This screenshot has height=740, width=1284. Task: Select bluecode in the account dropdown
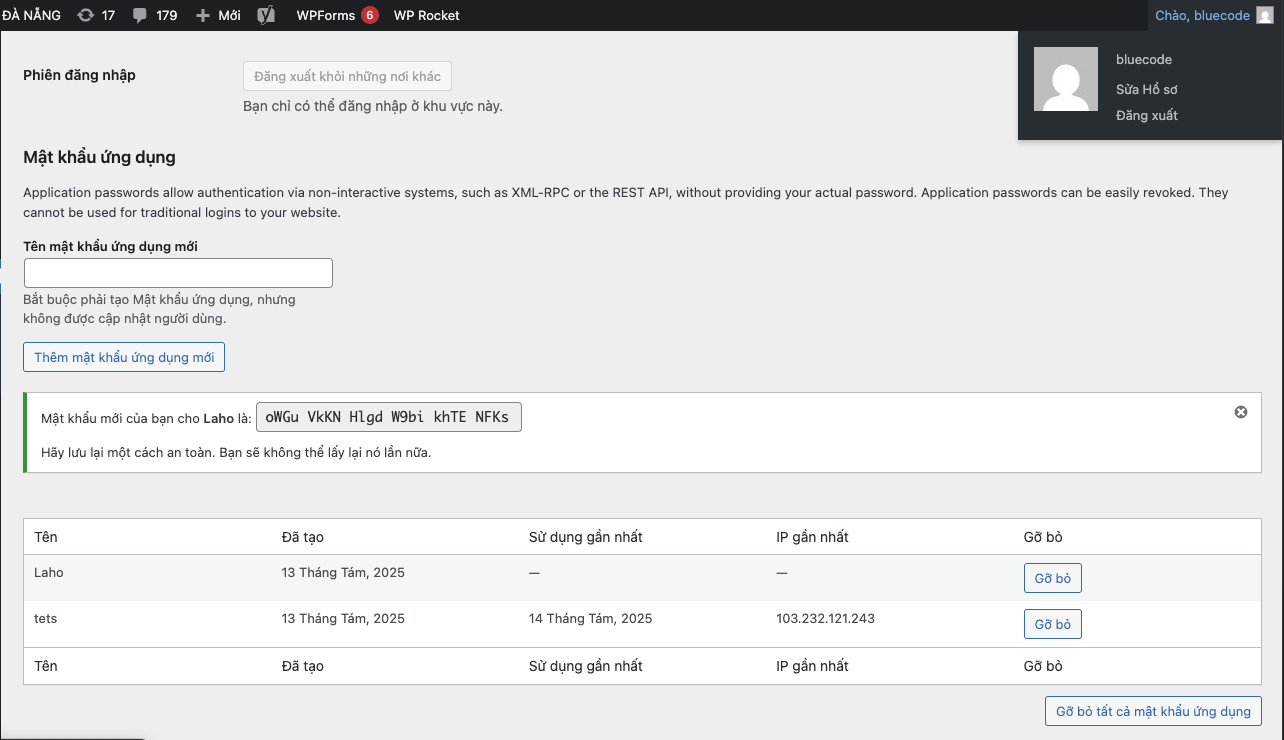click(x=1144, y=59)
